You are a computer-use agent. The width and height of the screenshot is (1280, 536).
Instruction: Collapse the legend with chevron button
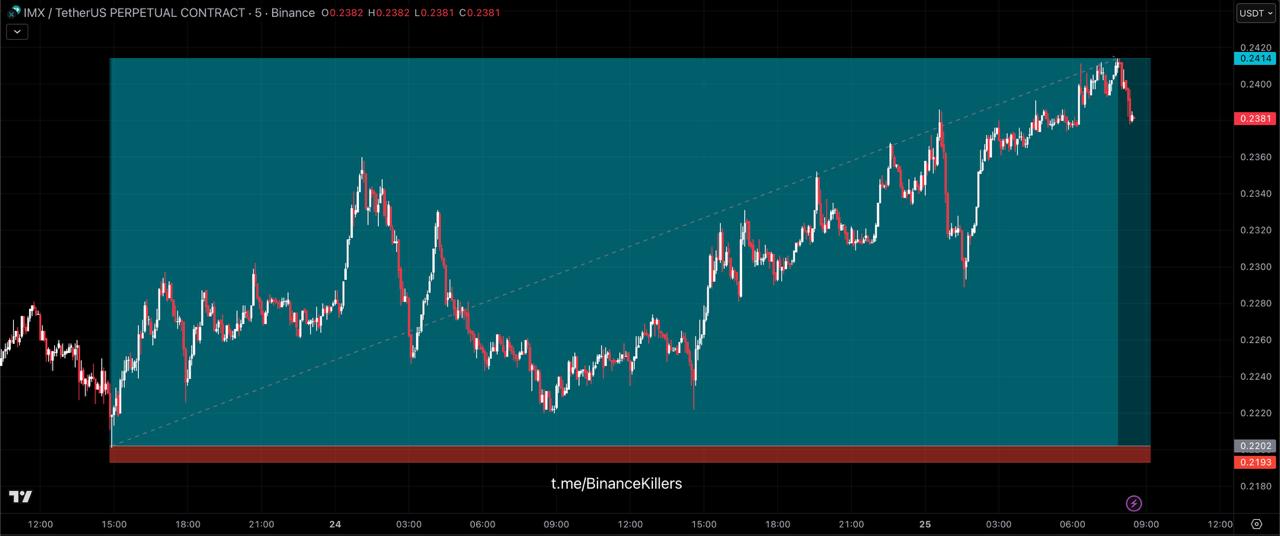(18, 32)
